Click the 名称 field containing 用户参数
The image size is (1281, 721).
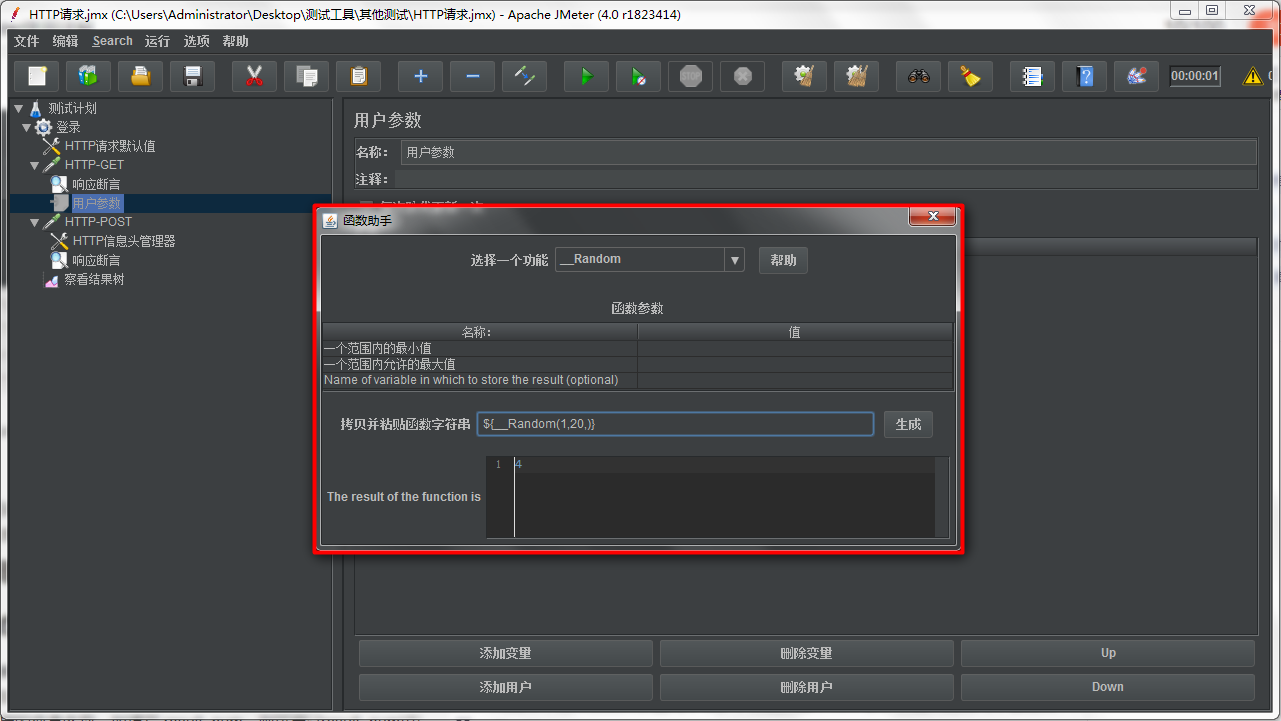point(828,152)
